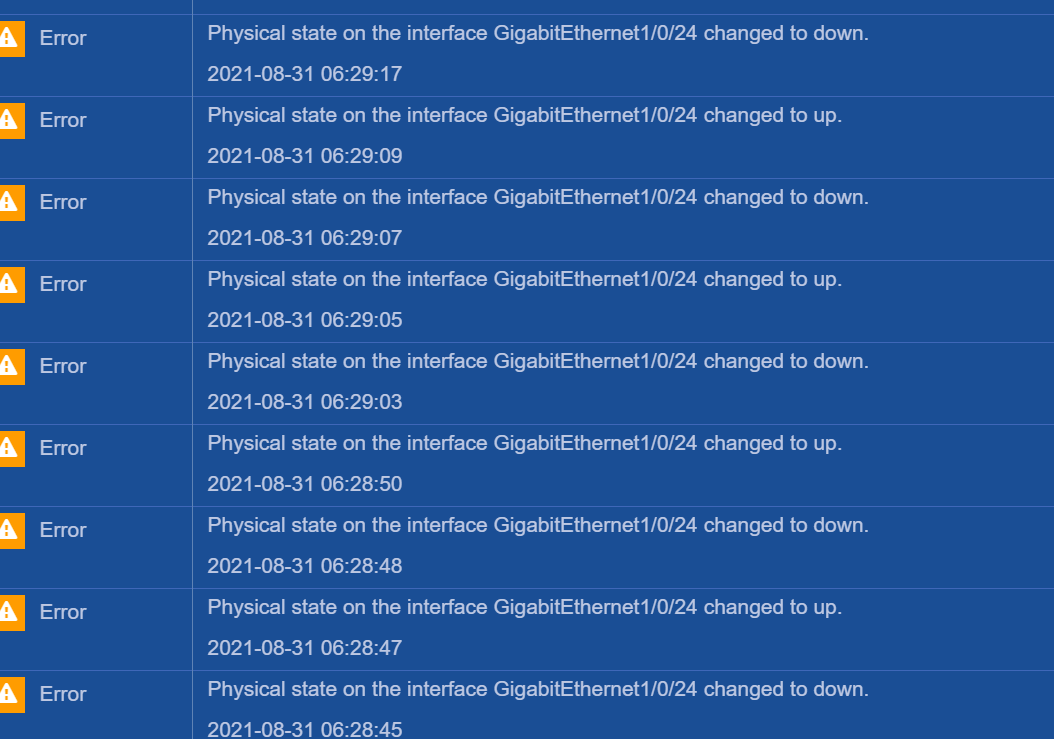Screen dimensions: 1054x739
Task: Click the warning icon on the 06:28:45 row
Action: coord(10,694)
